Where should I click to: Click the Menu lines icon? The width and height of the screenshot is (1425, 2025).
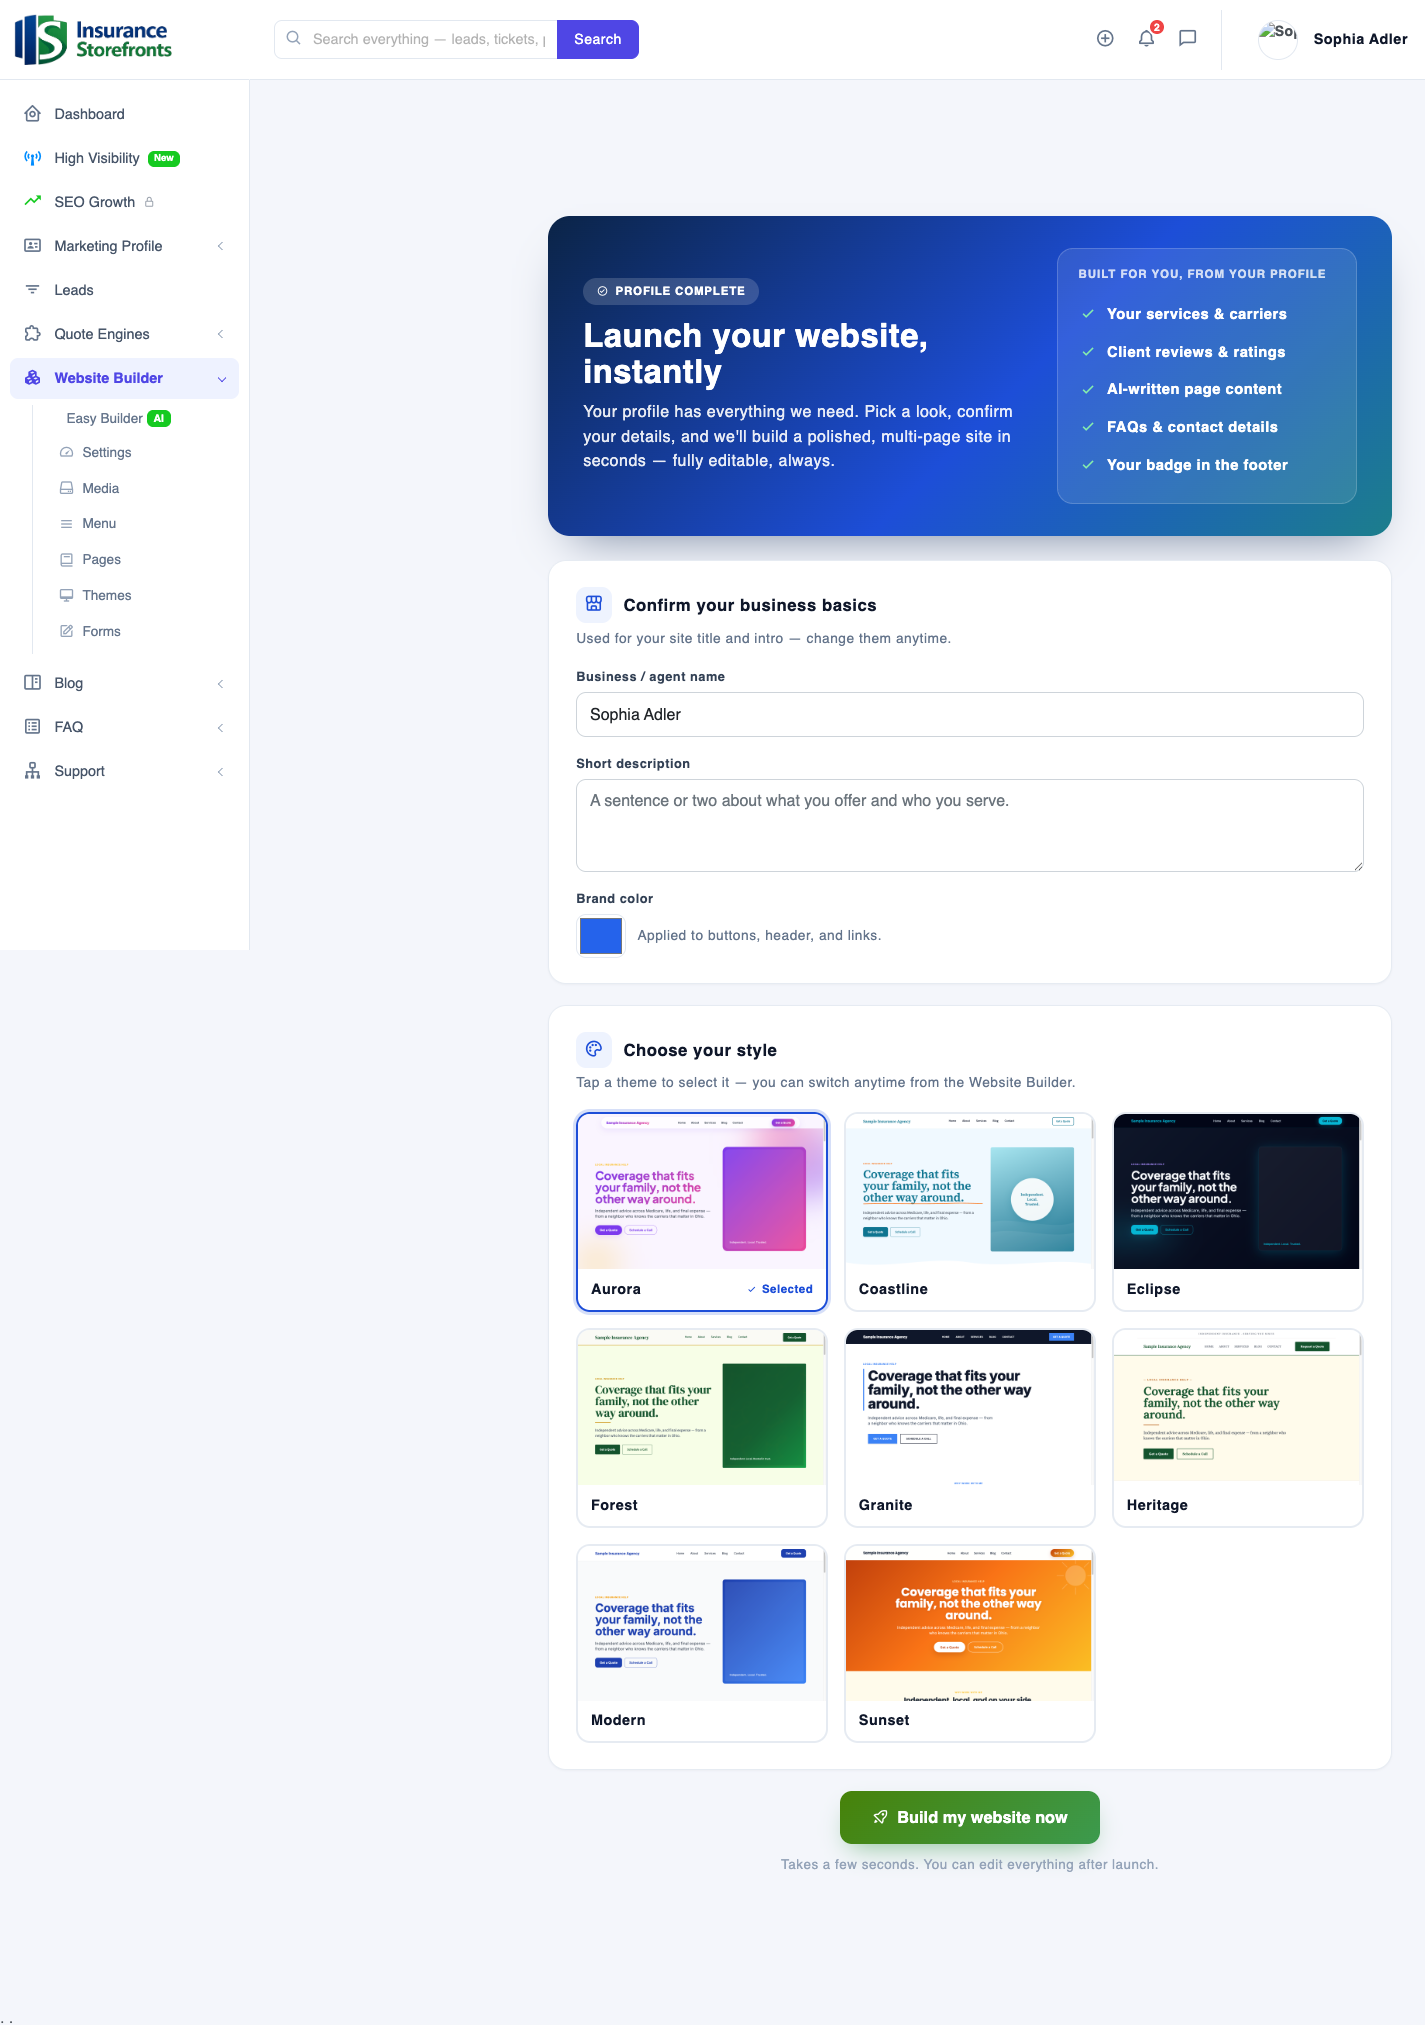point(67,524)
